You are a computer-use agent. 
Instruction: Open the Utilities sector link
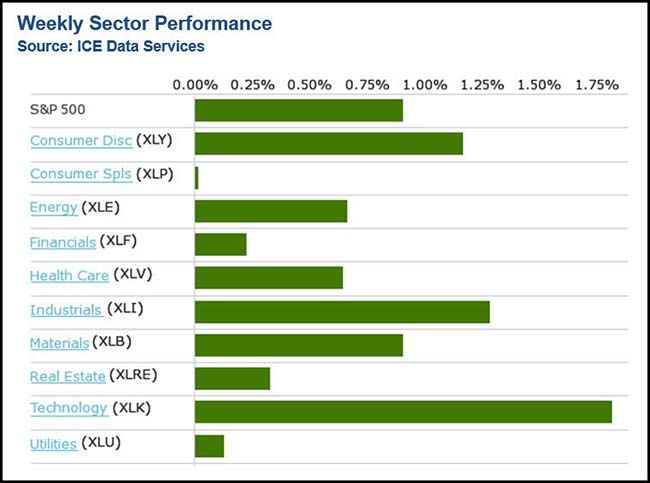point(53,442)
